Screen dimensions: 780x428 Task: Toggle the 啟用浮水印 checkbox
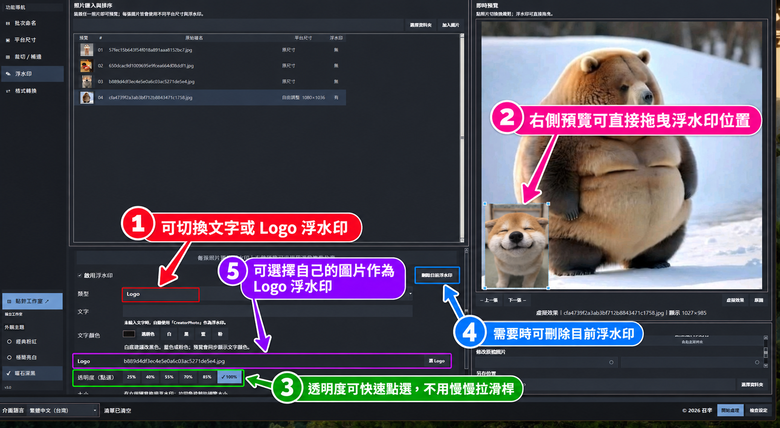[x=80, y=275]
